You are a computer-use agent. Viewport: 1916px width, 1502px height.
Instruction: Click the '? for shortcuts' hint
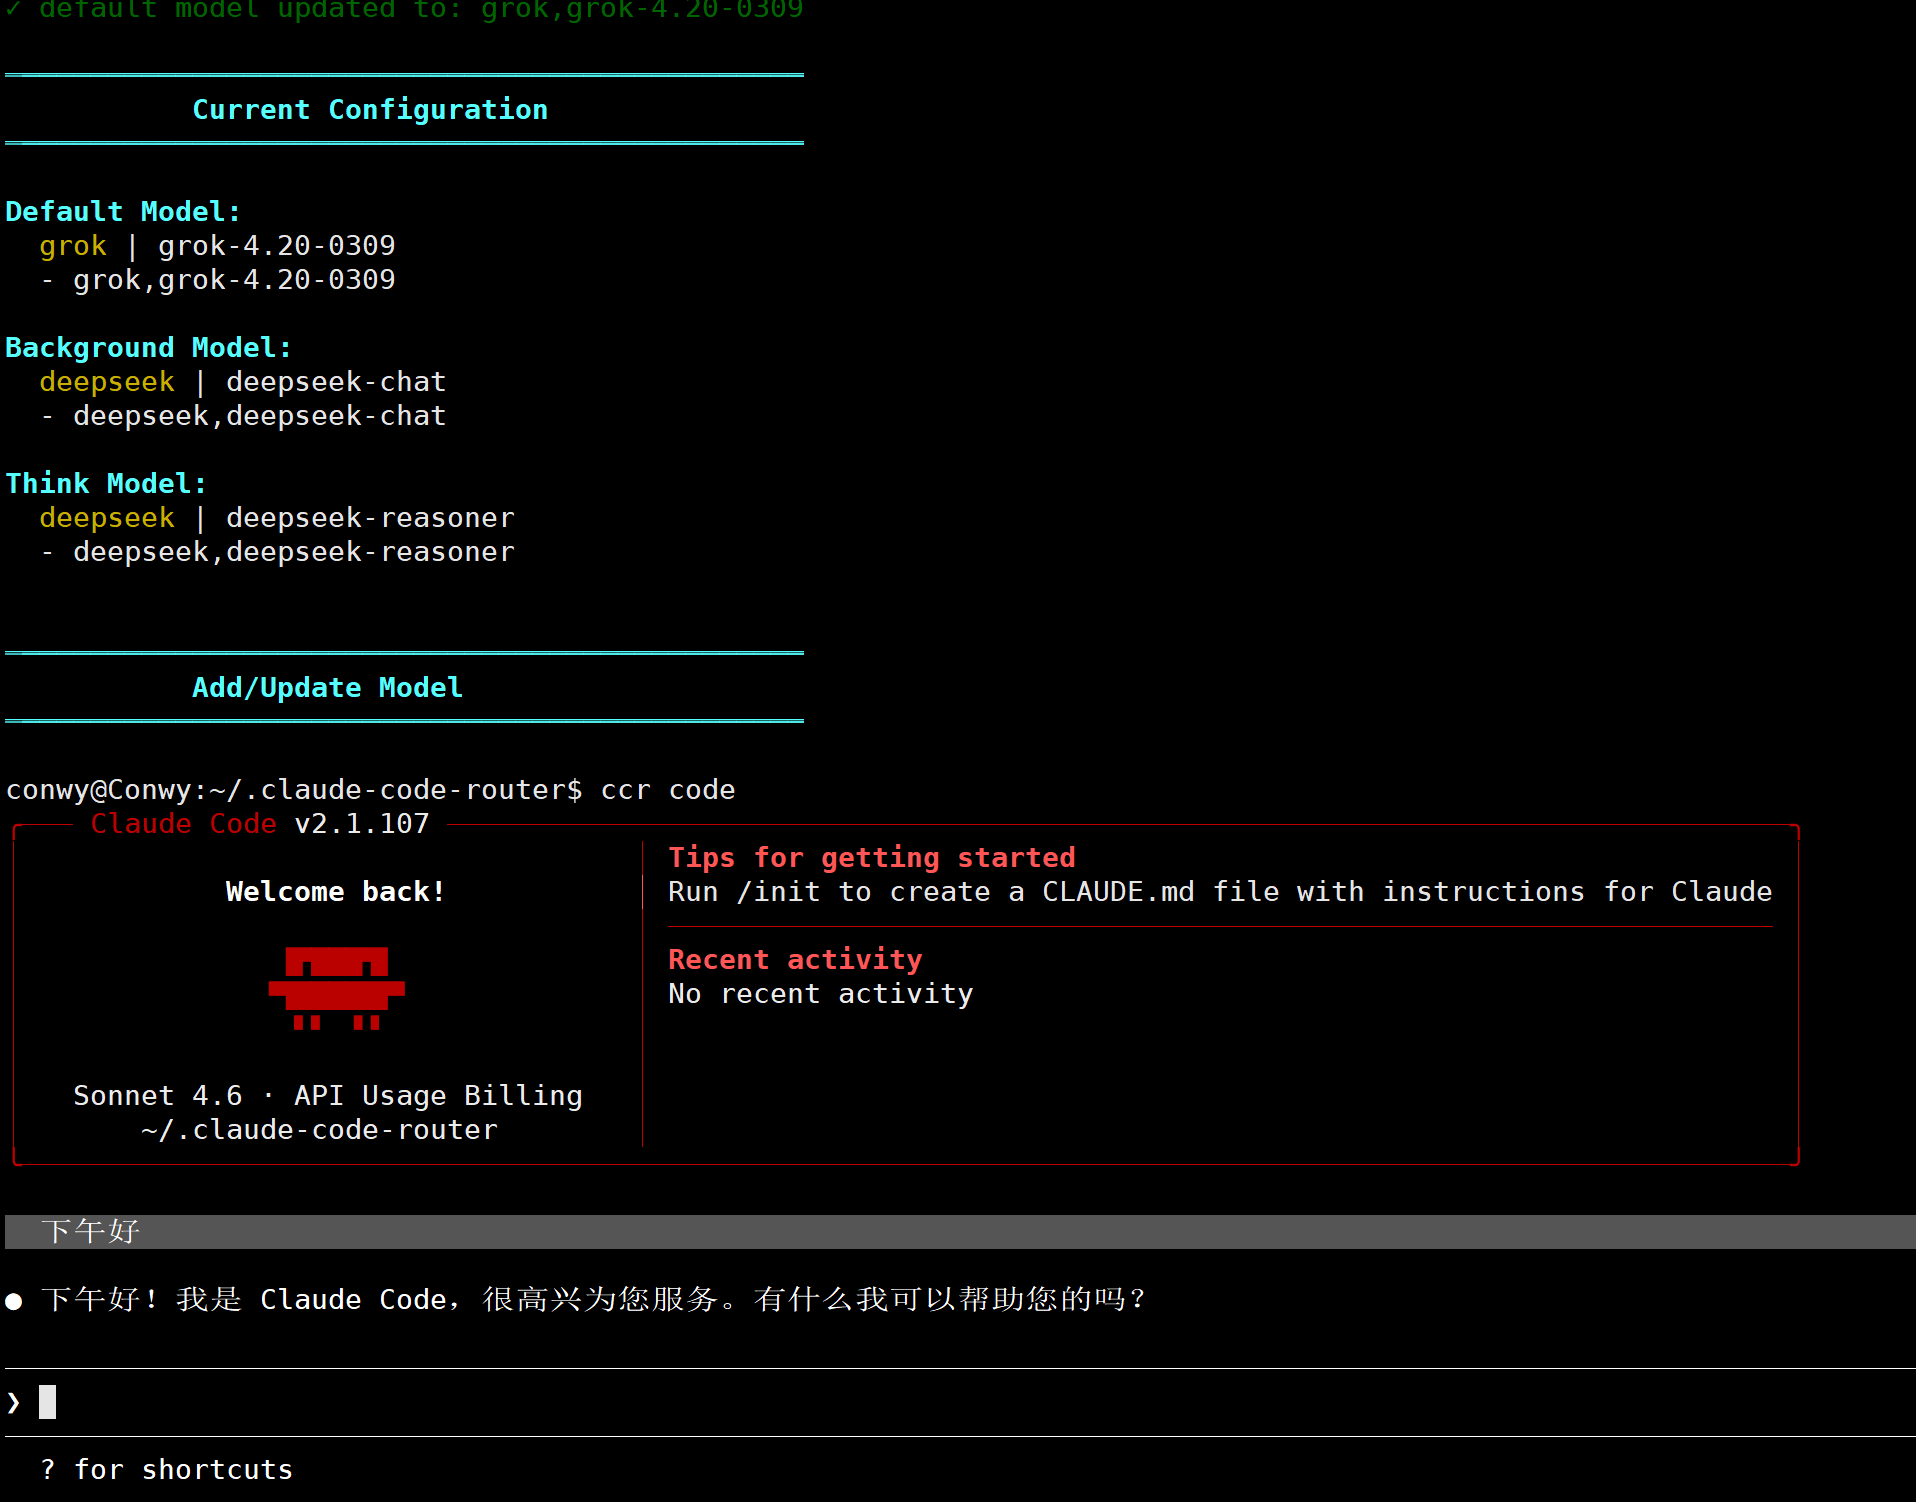[167, 1469]
